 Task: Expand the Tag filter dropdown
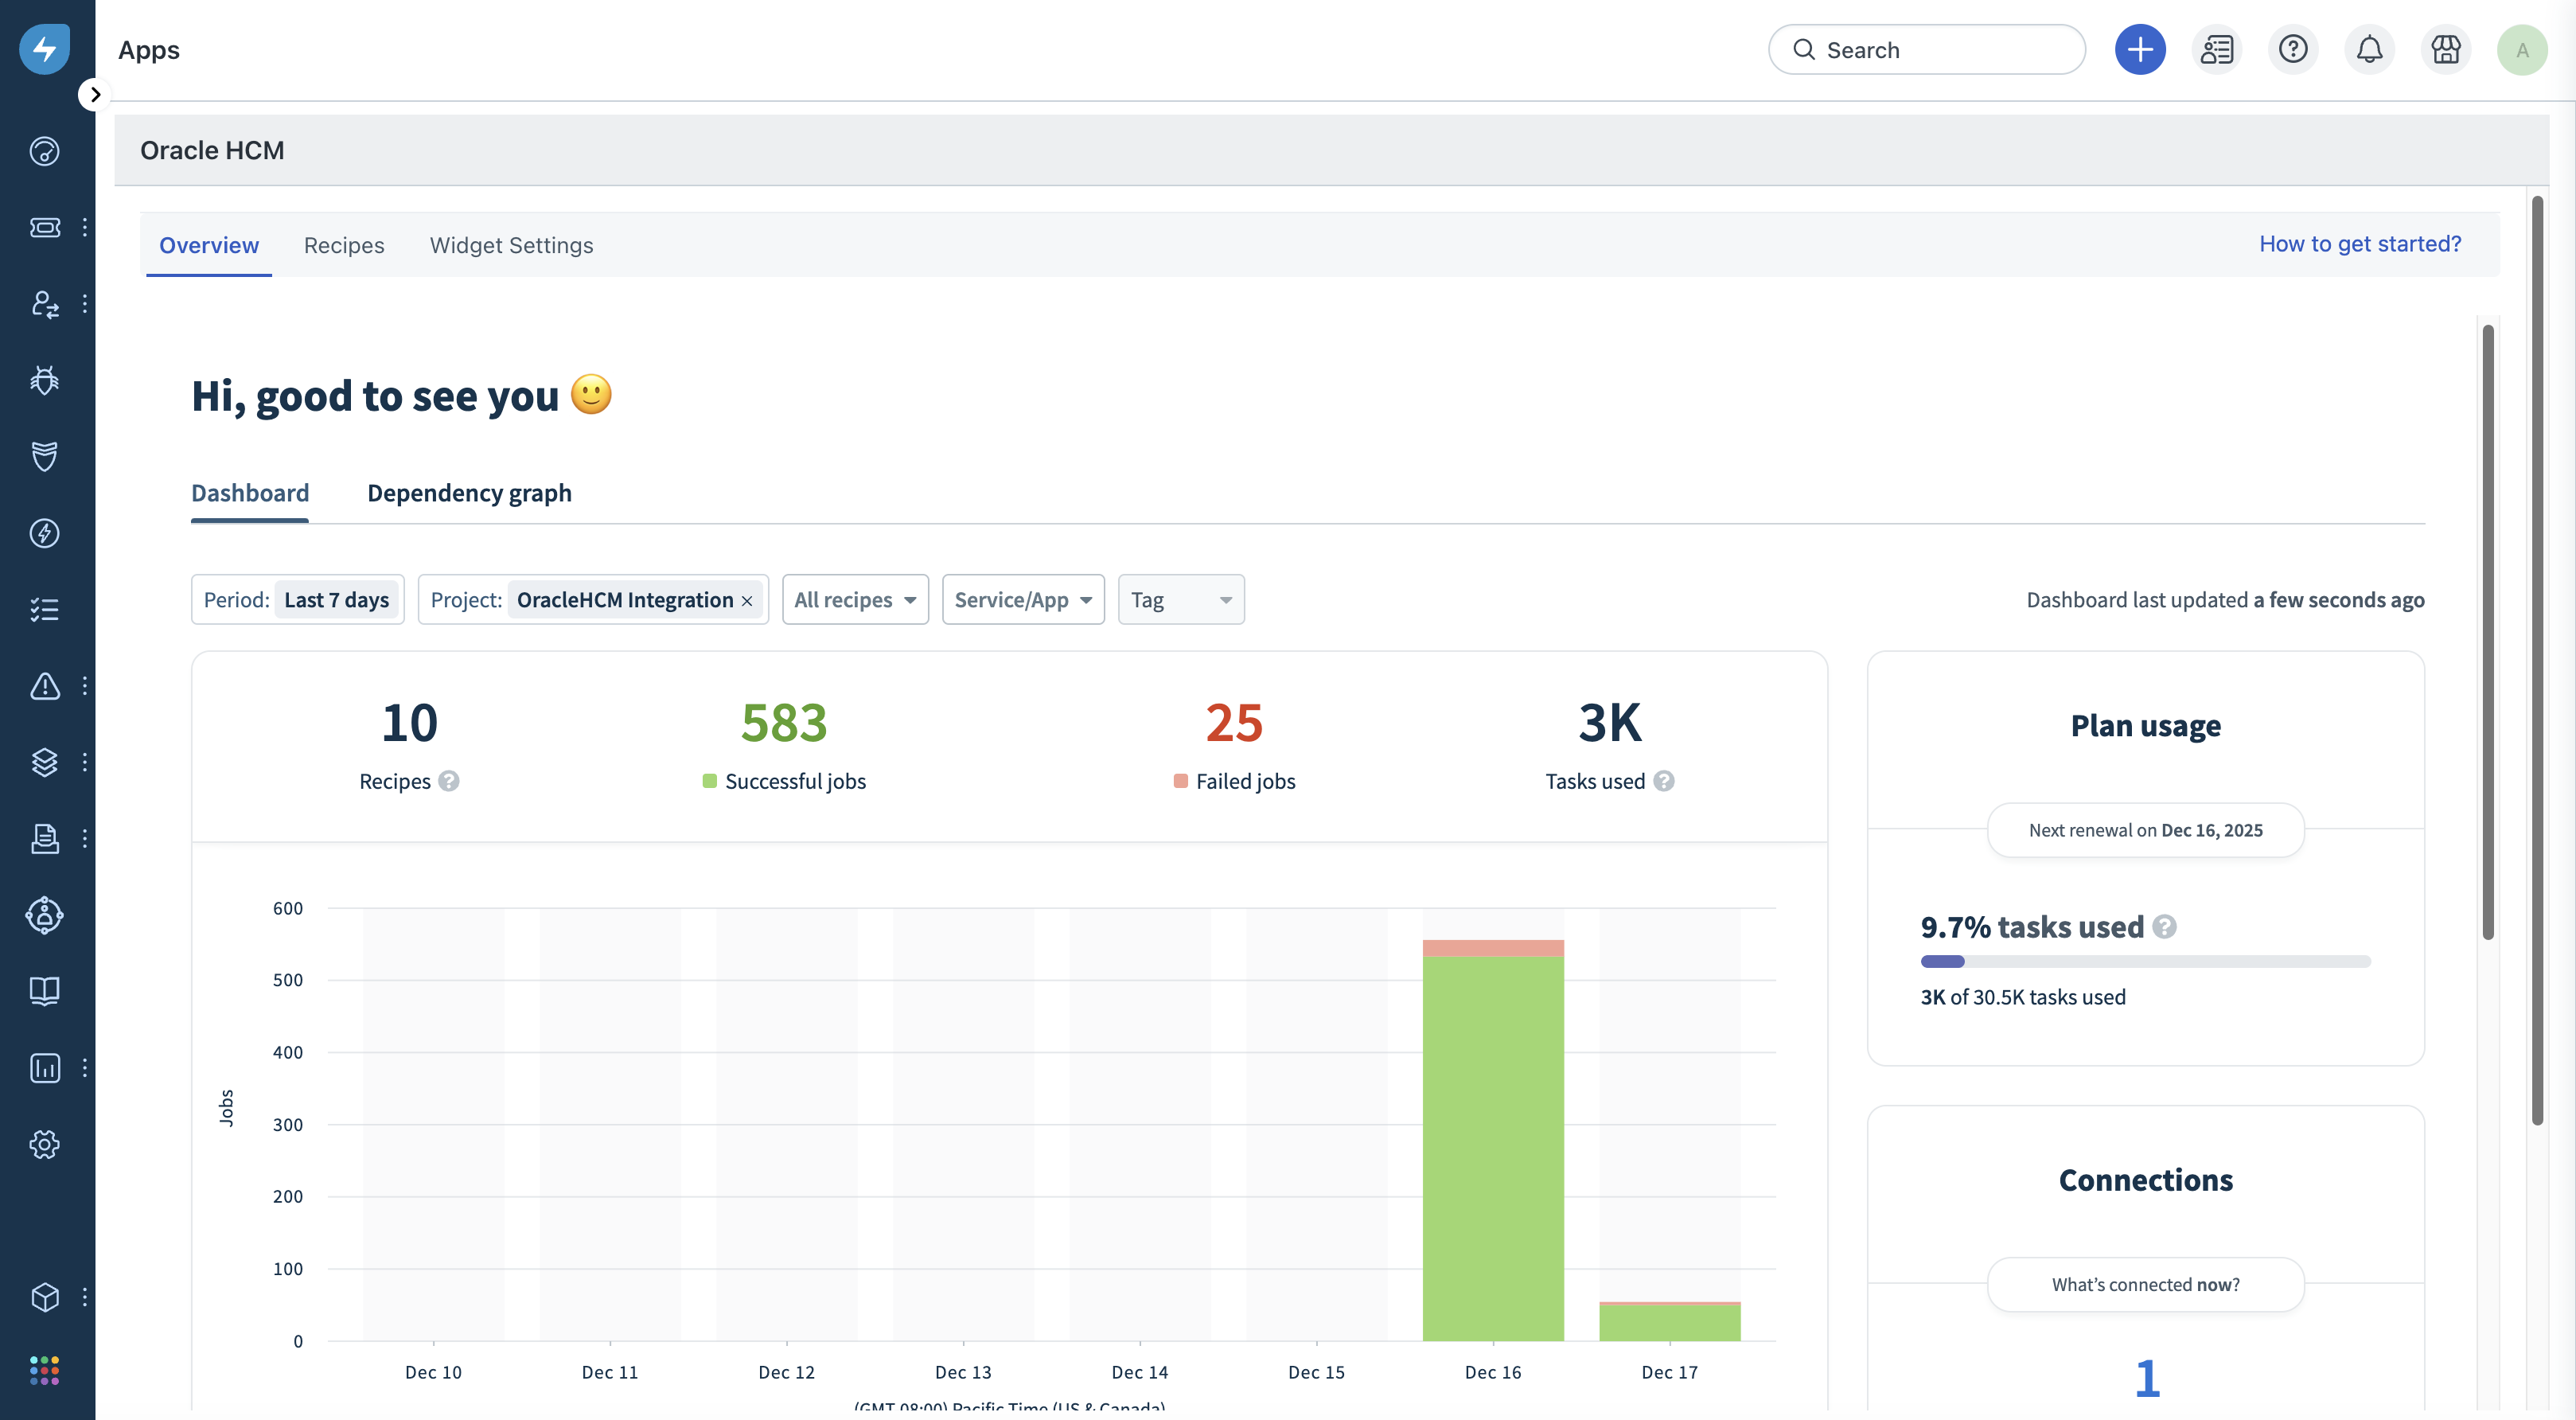[x=1180, y=600]
